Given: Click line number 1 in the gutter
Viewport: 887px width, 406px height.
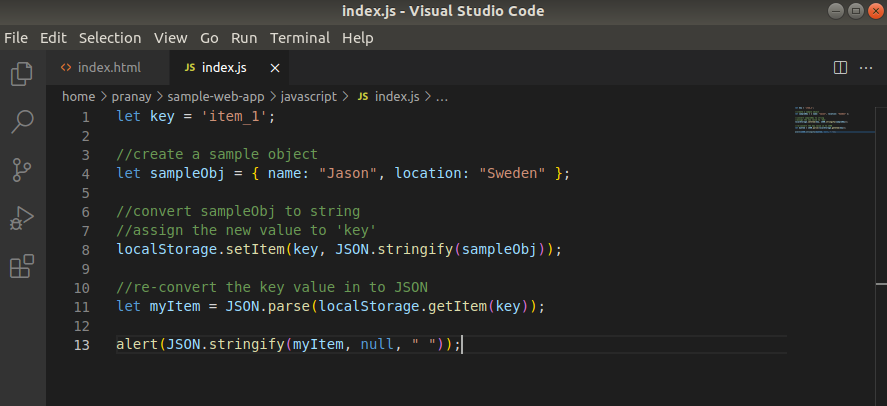Looking at the screenshot, I should [85, 117].
